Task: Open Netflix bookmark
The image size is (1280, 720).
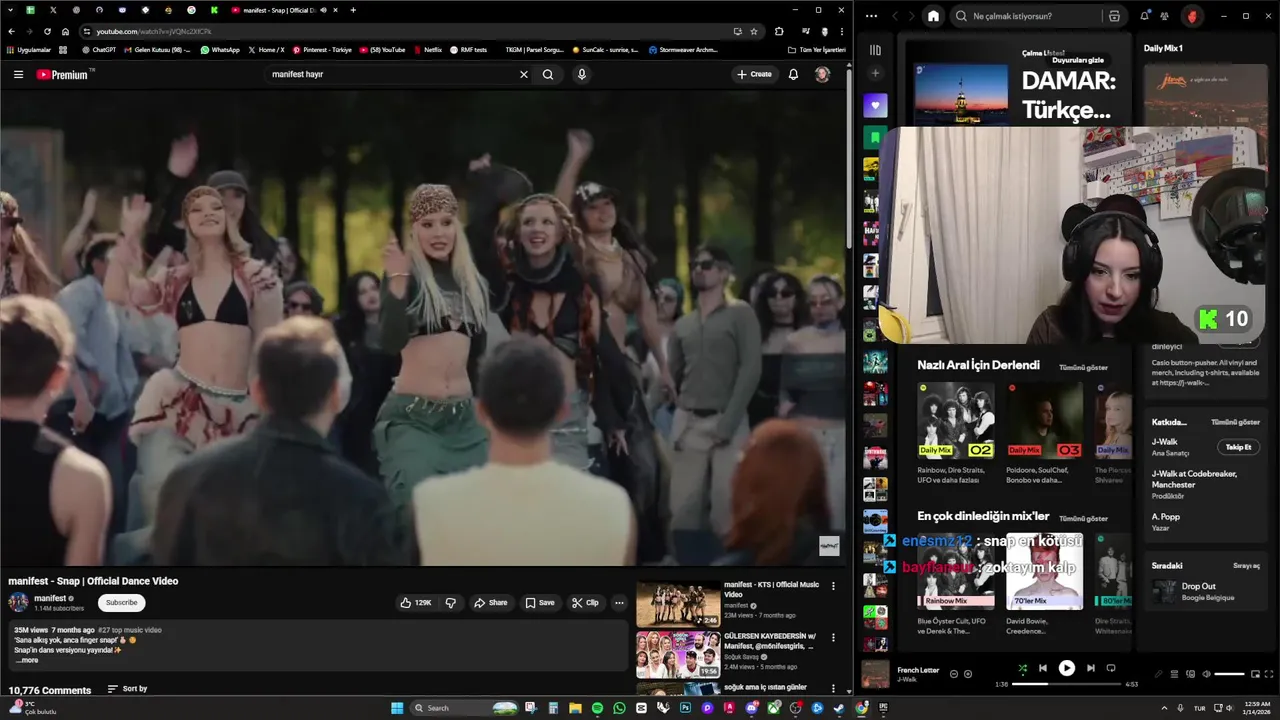Action: [x=427, y=49]
